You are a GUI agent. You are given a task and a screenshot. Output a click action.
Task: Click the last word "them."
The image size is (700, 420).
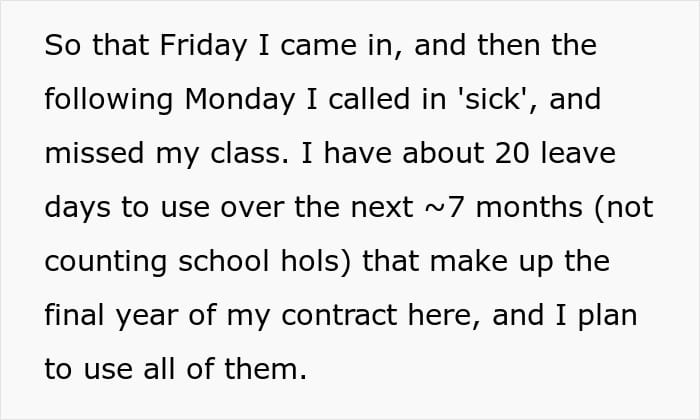266,369
